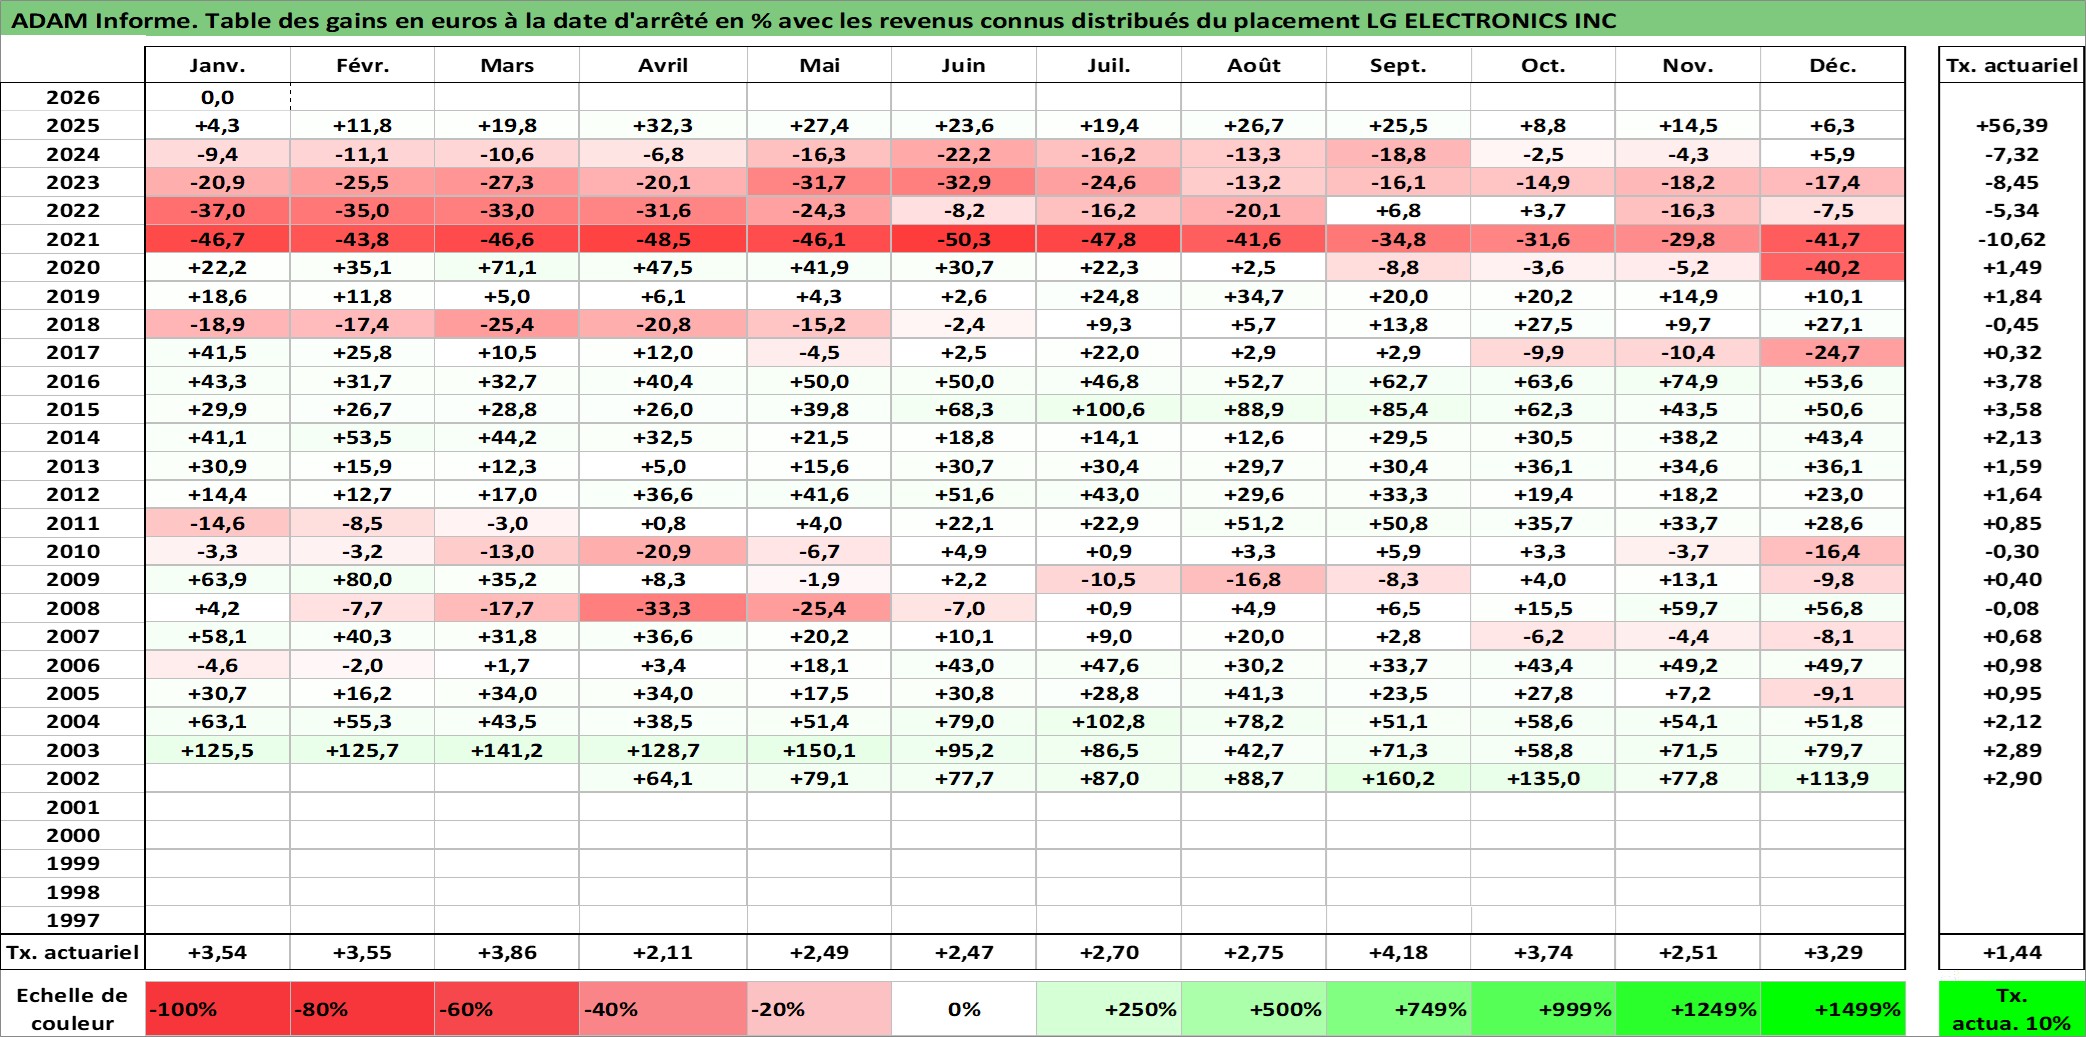Click the Juil. column header
This screenshot has width=2086, height=1037.
[1109, 65]
